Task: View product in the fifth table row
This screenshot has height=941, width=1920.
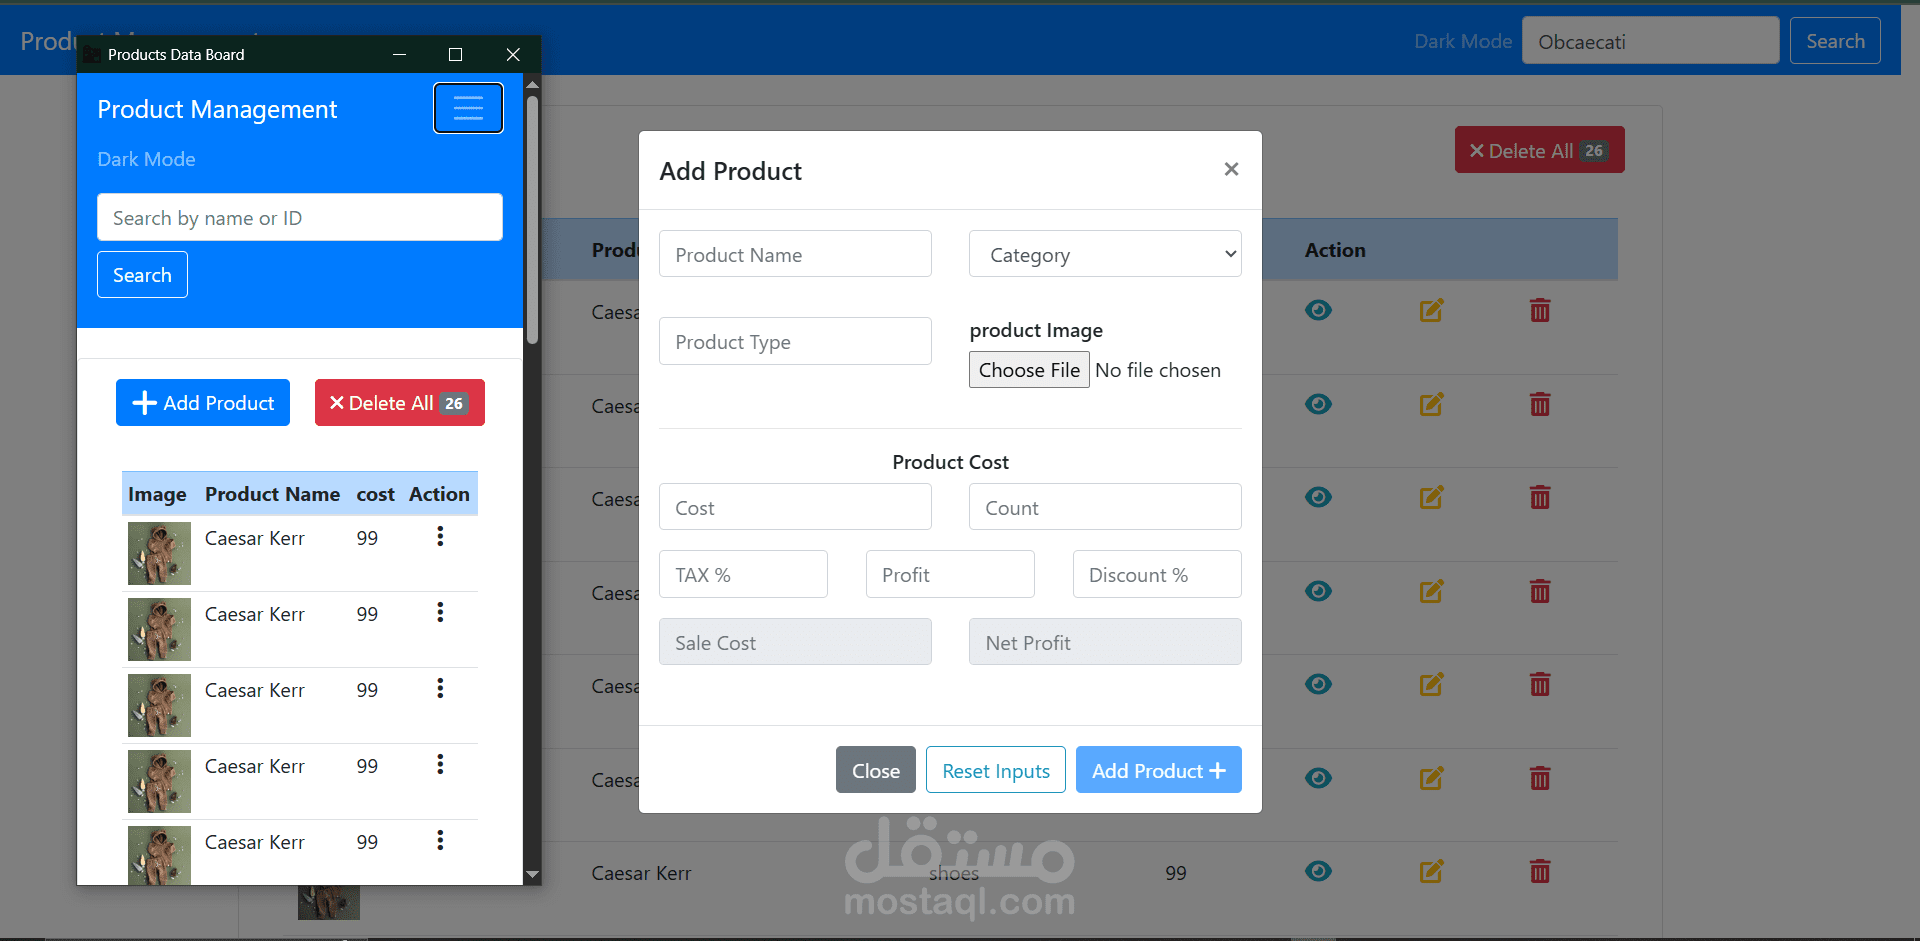Action: tap(1318, 684)
